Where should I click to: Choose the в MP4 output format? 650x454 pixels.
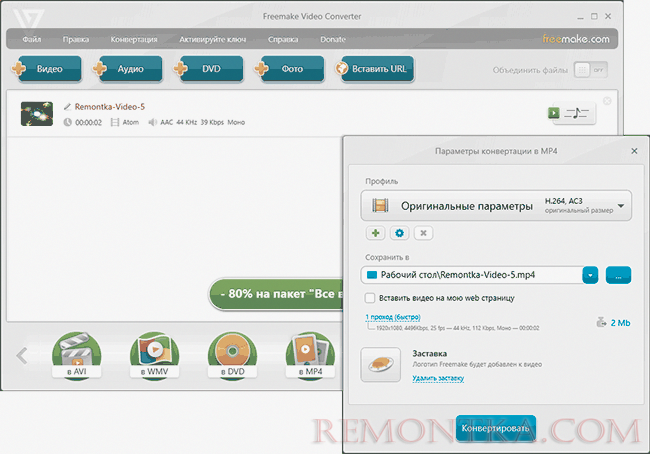pyautogui.click(x=310, y=356)
